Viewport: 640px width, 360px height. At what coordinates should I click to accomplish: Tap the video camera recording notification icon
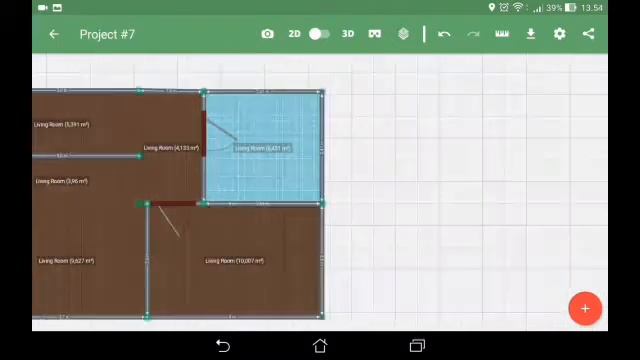click(x=43, y=7)
